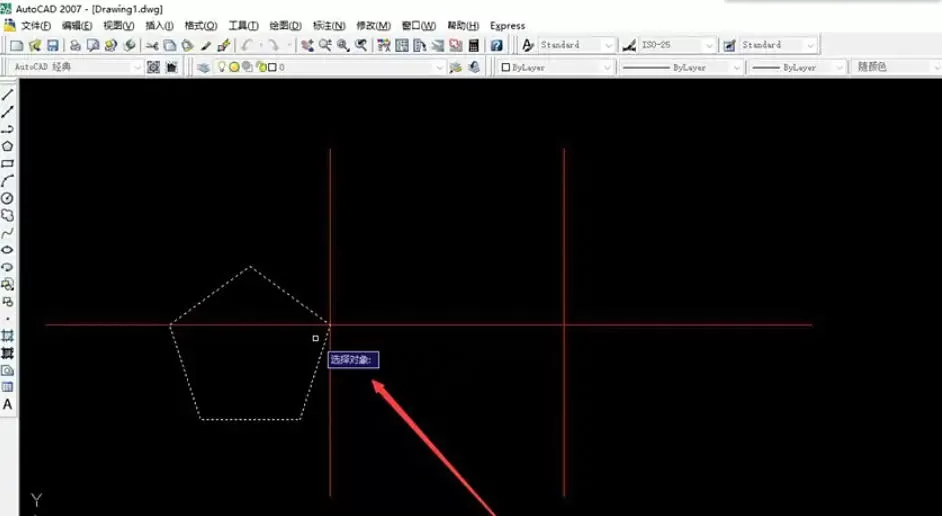The image size is (942, 516).
Task: Open the Workspace Settings icon
Action: [153, 67]
